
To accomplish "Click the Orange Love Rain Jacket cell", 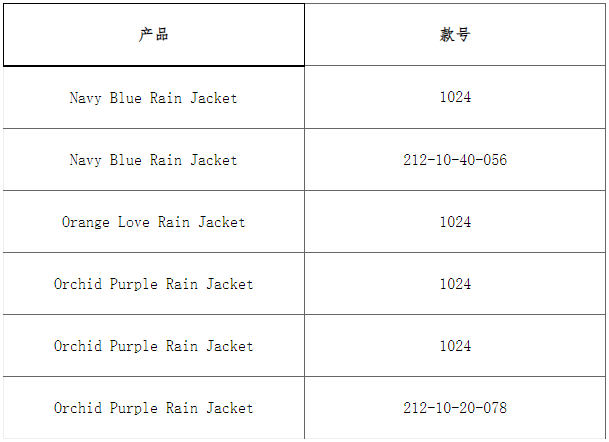I will [x=154, y=222].
